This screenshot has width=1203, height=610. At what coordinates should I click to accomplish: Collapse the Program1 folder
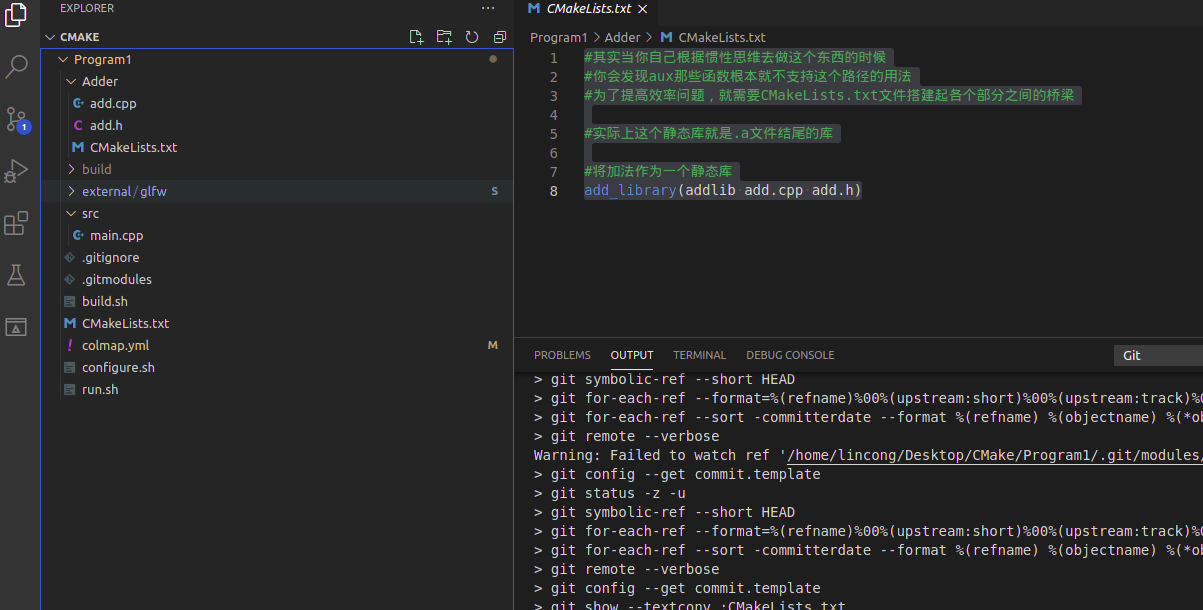click(x=64, y=59)
